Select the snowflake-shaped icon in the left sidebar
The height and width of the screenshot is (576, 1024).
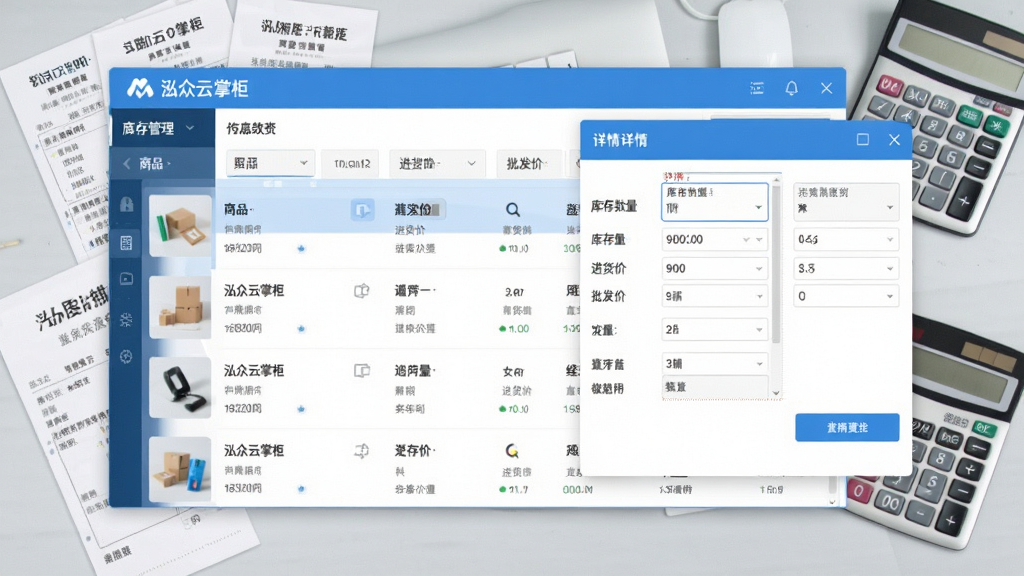[x=127, y=319]
